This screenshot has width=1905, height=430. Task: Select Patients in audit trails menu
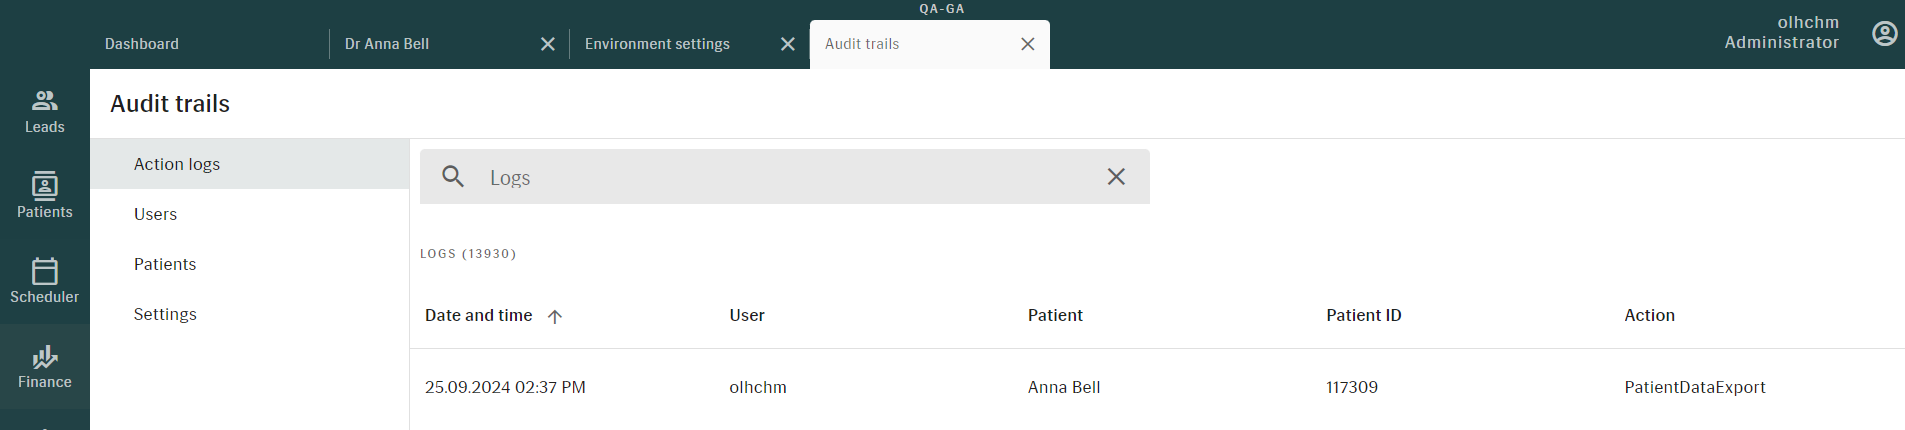(250, 264)
